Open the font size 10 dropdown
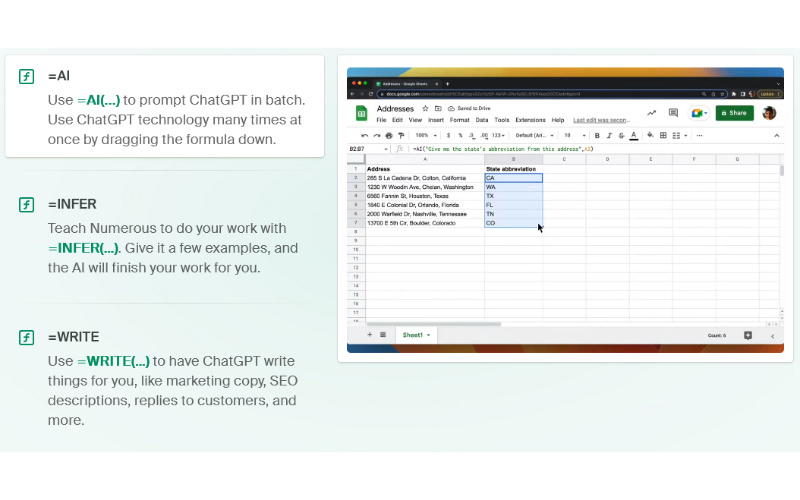The width and height of the screenshot is (800, 500). click(x=574, y=136)
